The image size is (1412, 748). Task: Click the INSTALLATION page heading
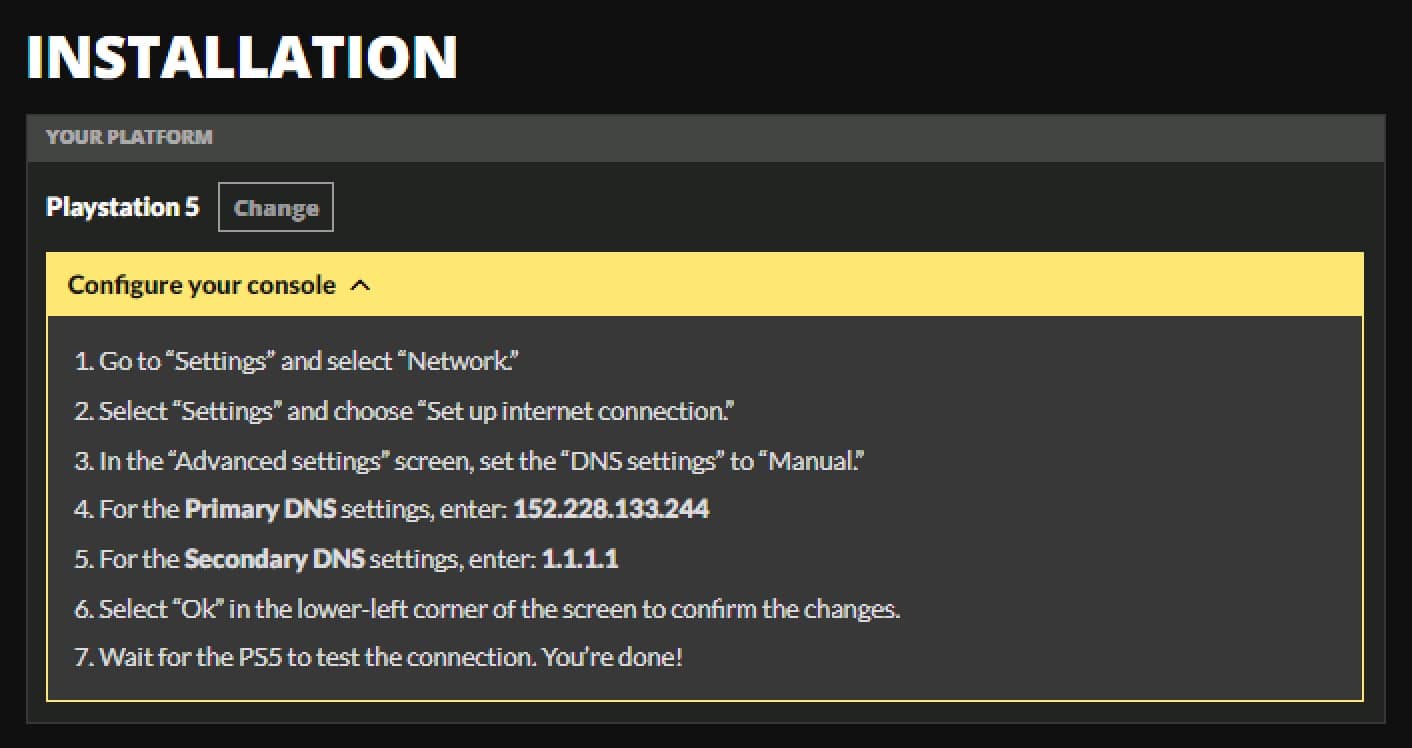coord(240,57)
